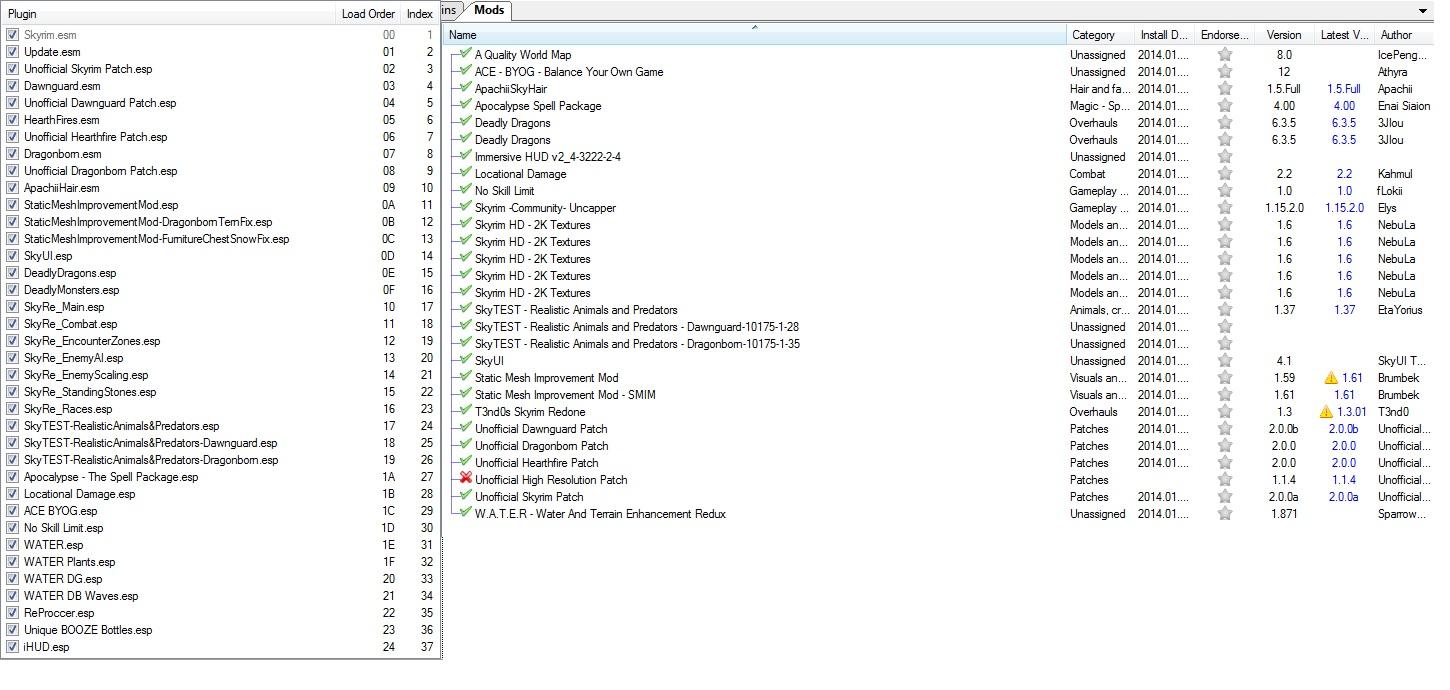Sort plugins by the Load Order column header
The height and width of the screenshot is (690, 1450).
368,14
